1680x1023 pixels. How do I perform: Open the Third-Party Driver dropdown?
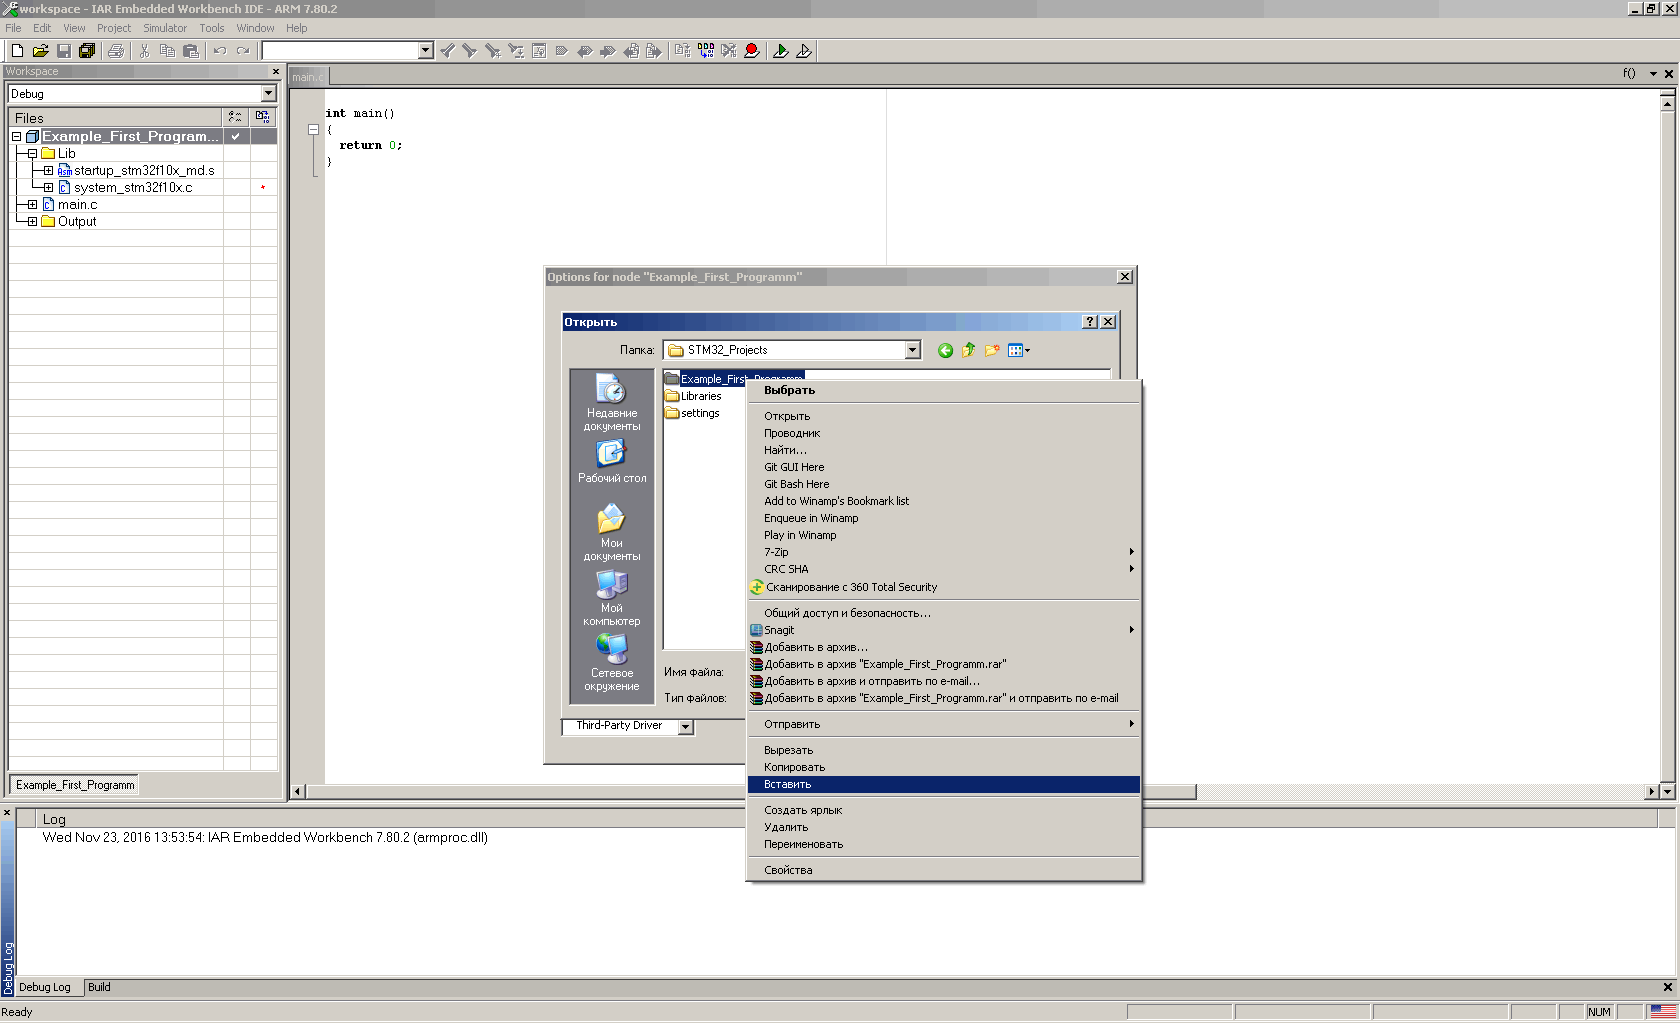click(686, 727)
